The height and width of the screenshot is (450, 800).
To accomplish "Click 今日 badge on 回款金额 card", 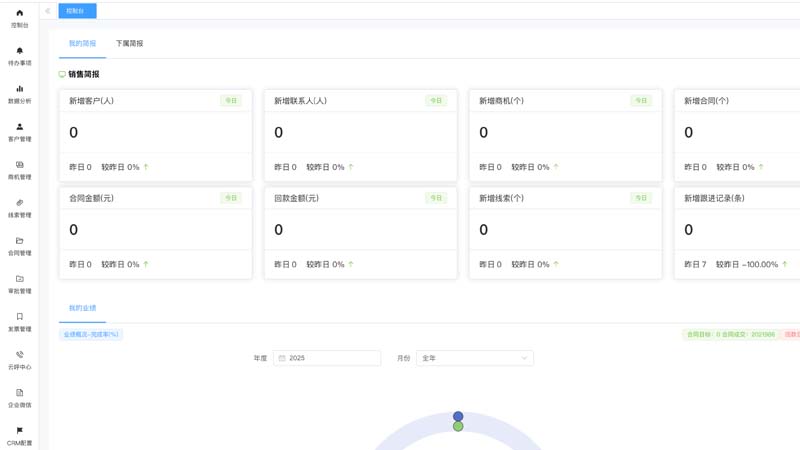I will 436,198.
